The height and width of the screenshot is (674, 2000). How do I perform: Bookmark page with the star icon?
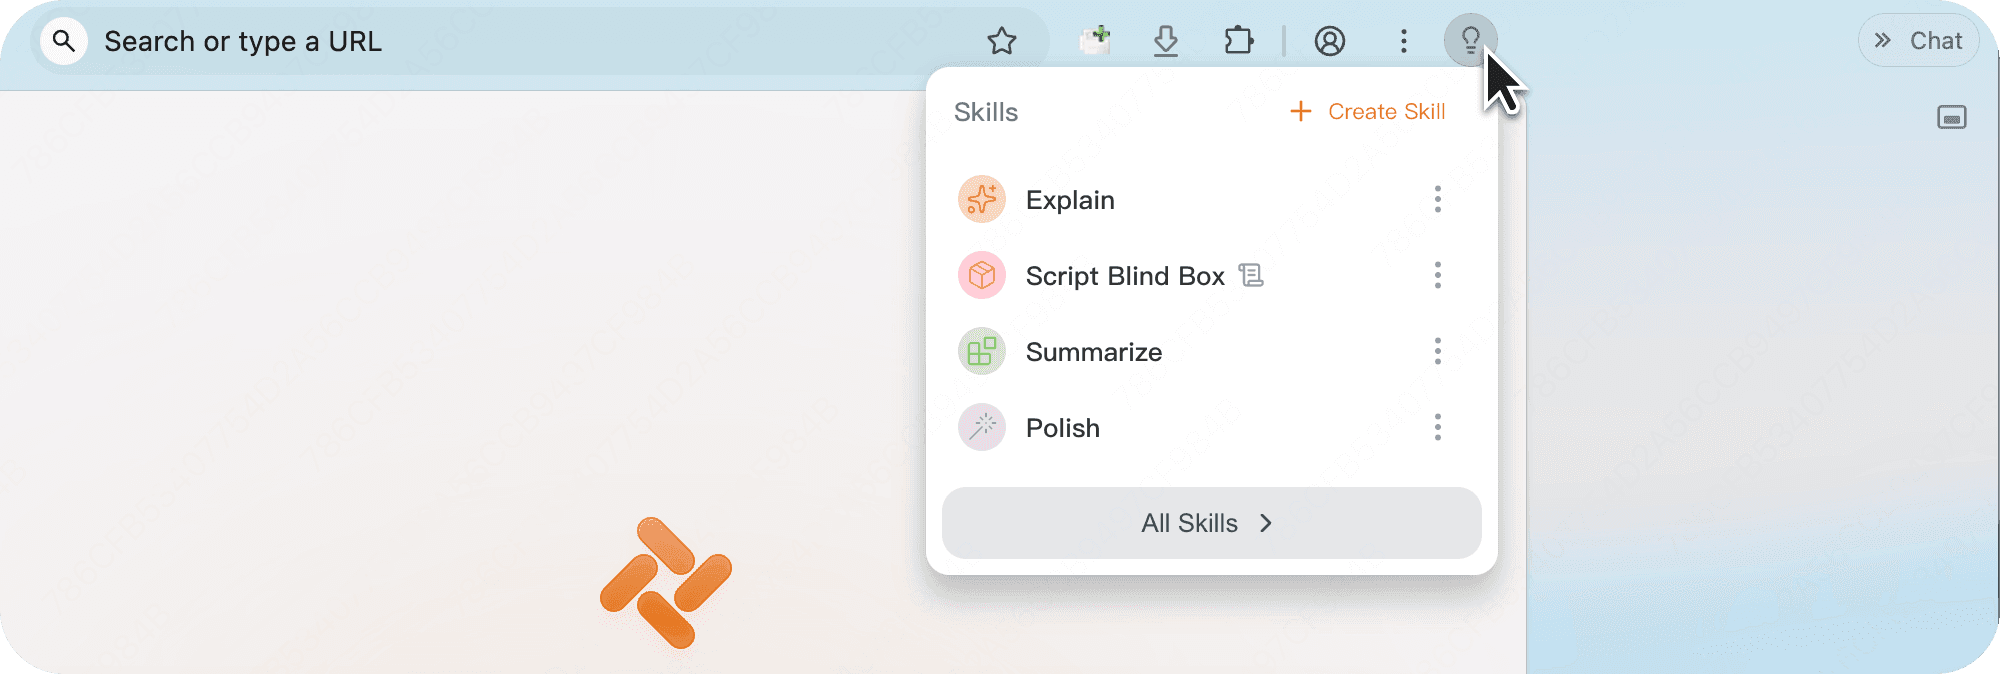(1001, 41)
